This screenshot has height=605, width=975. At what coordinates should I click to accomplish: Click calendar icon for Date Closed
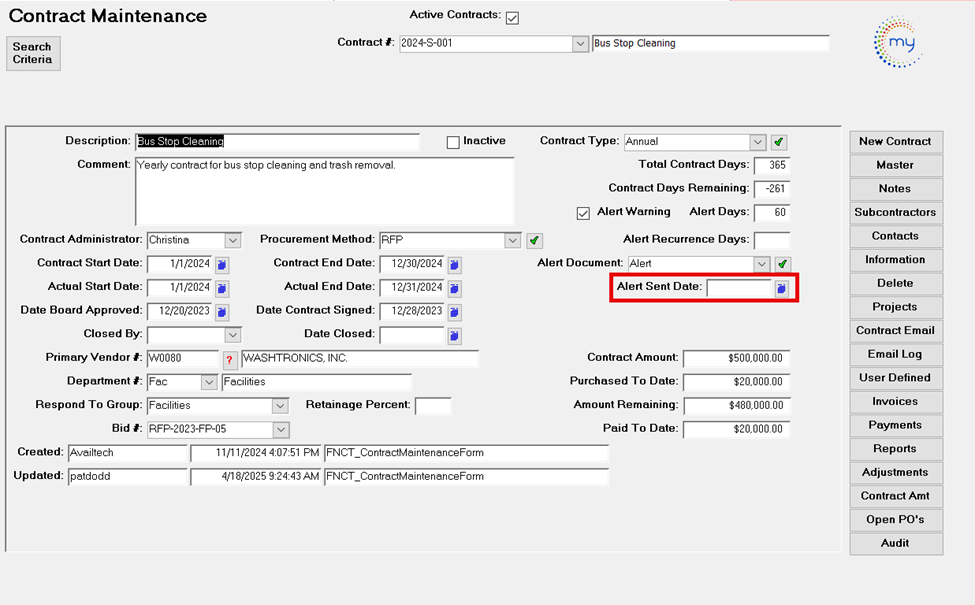[x=454, y=335]
